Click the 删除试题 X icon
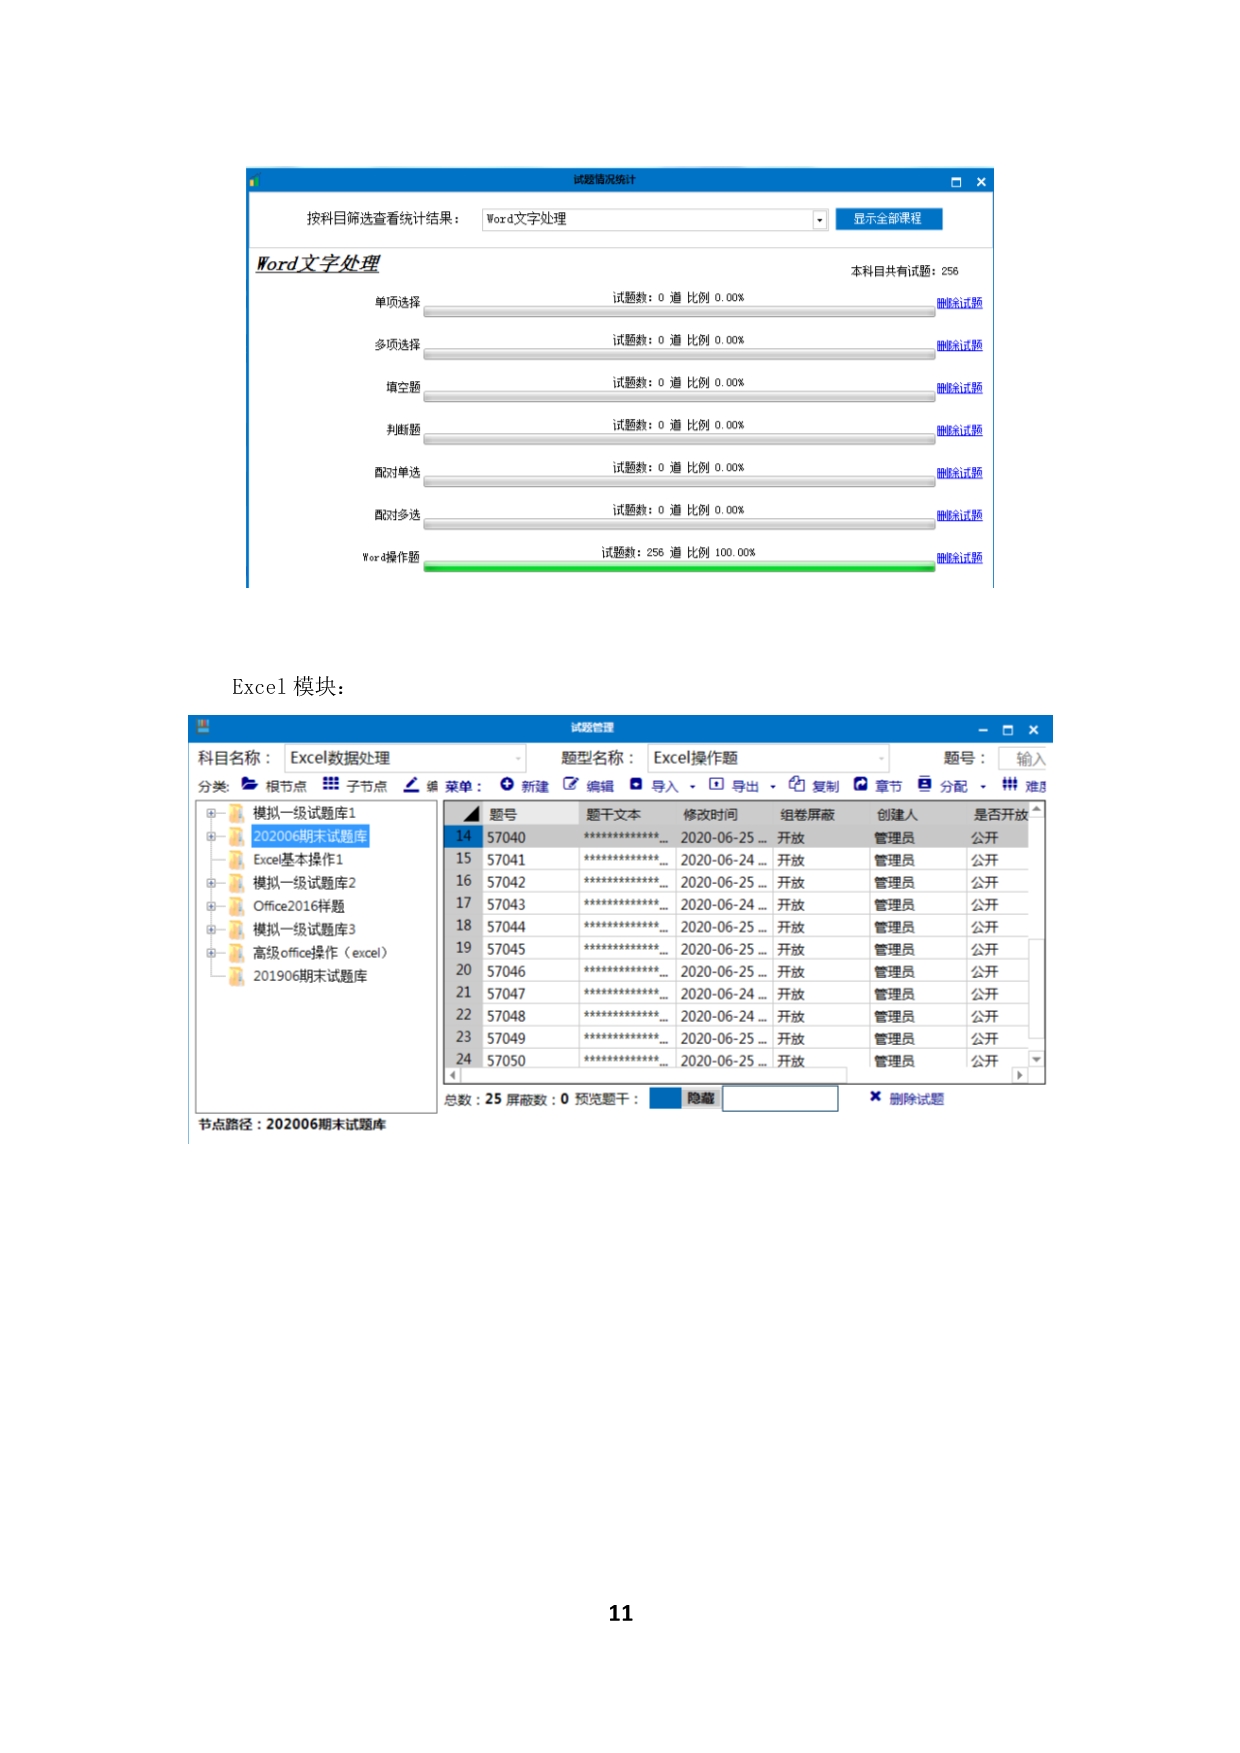Viewport: 1240px width, 1753px height. (x=875, y=1097)
